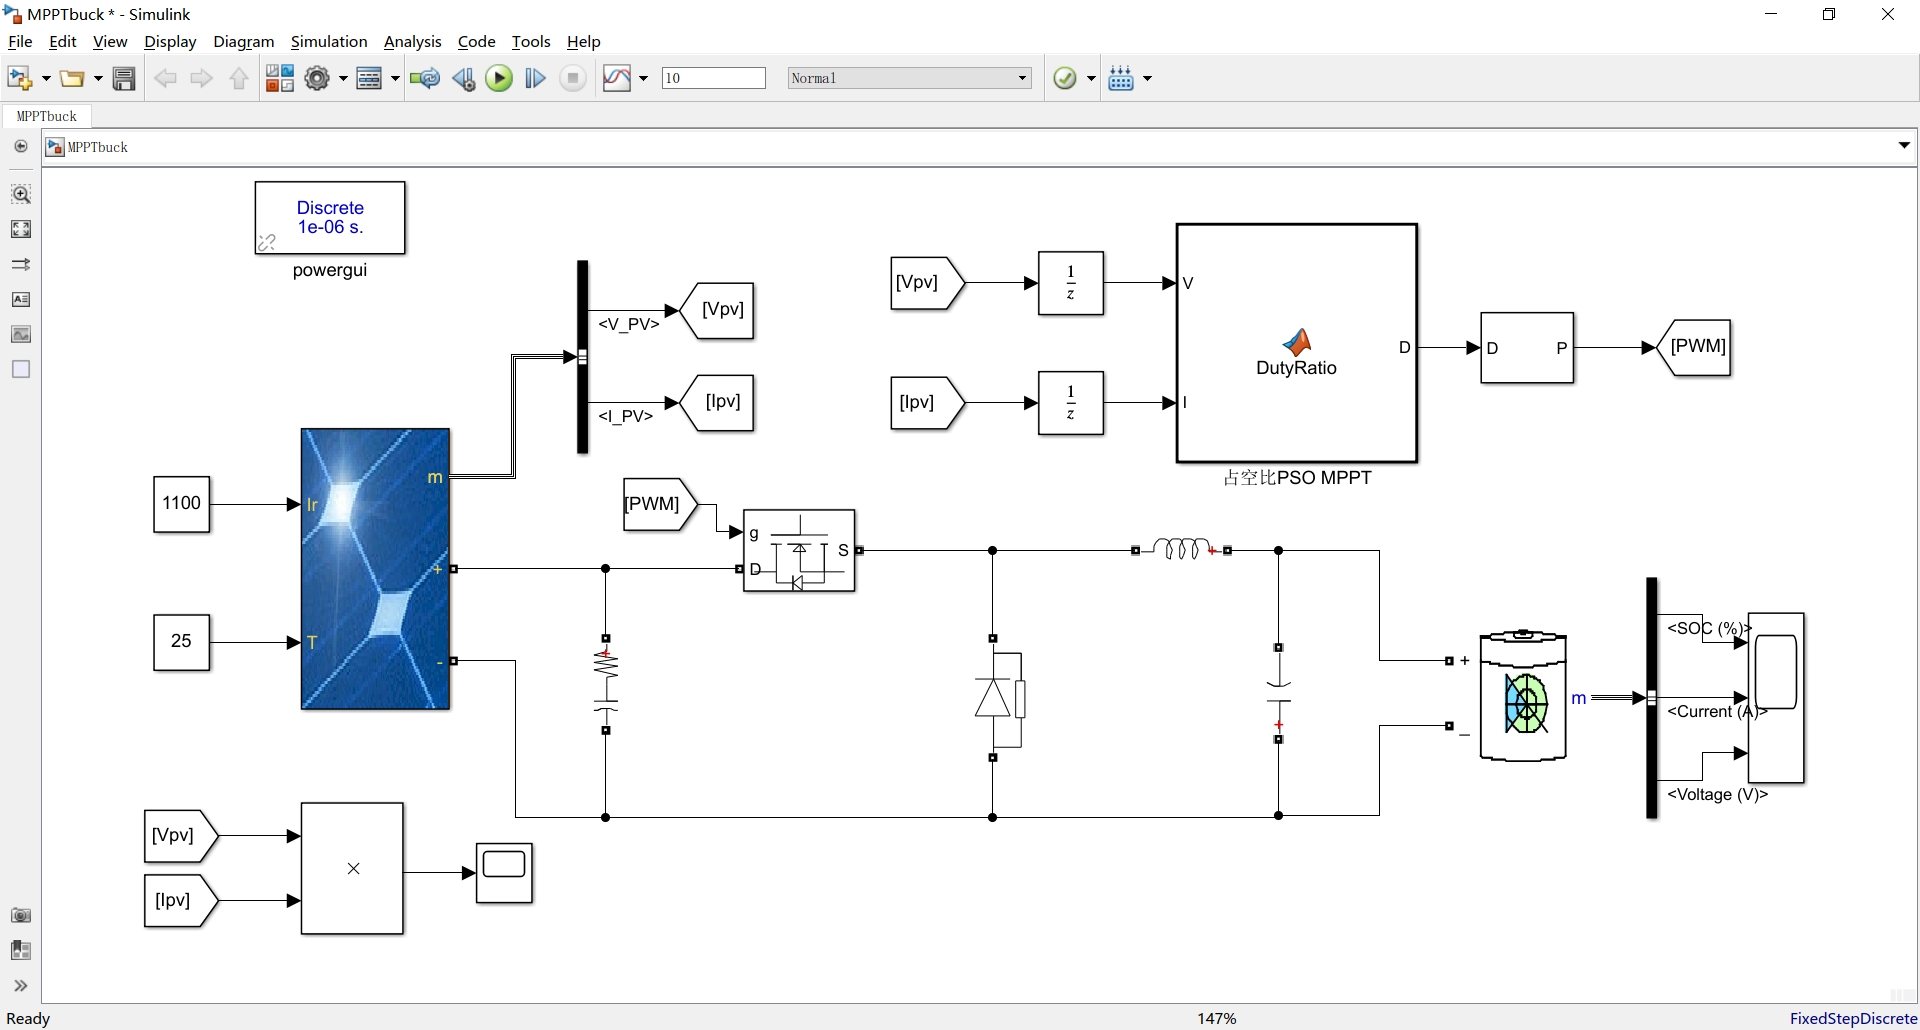
Task: Click the FixedStepDiscrete status bar link
Action: tap(1853, 1018)
